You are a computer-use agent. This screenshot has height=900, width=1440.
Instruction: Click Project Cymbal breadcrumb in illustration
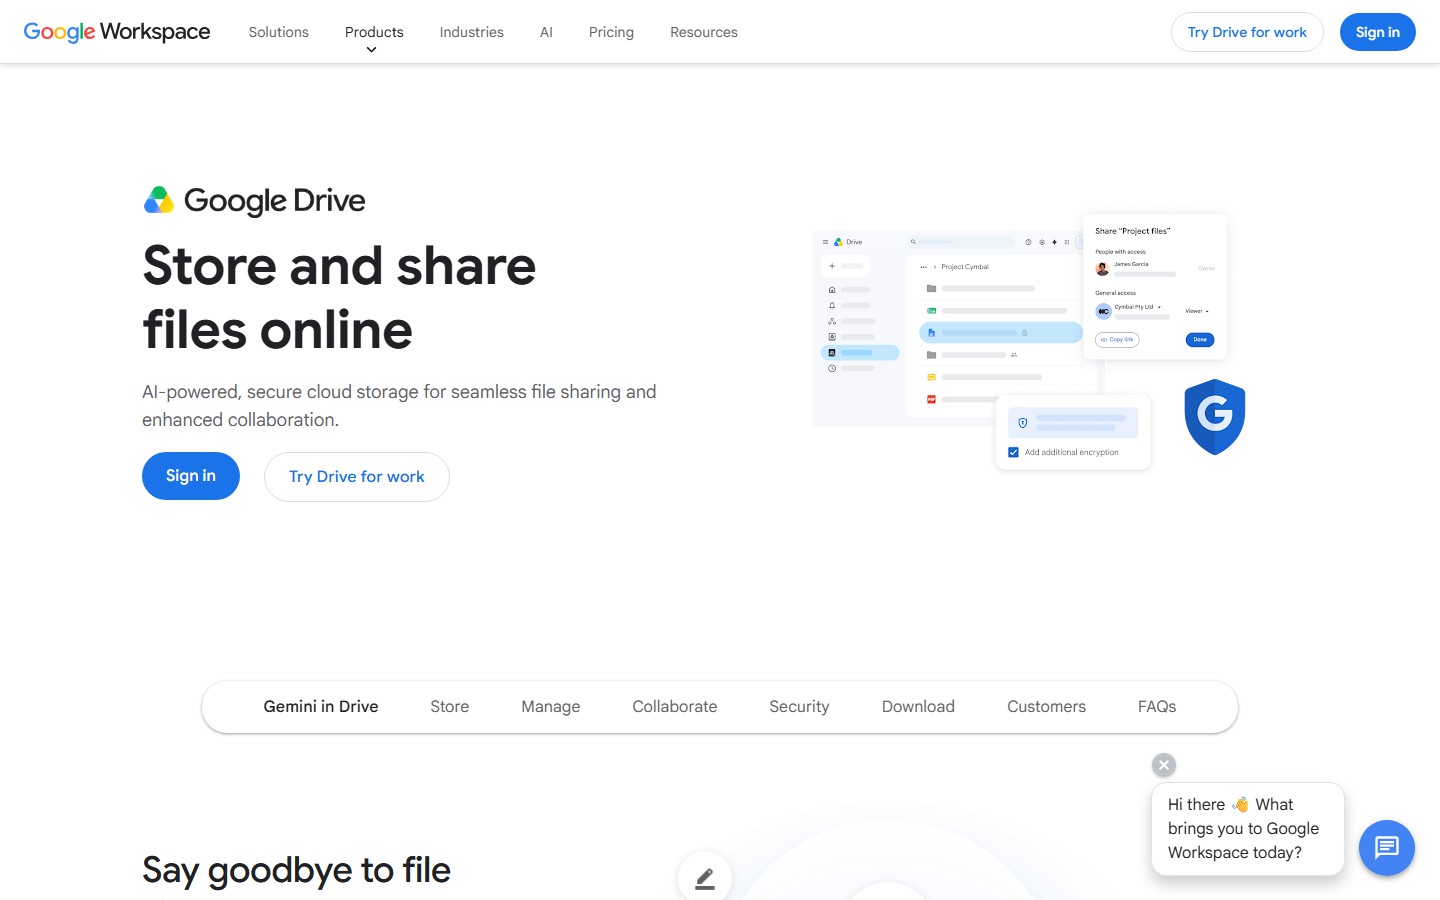point(965,267)
